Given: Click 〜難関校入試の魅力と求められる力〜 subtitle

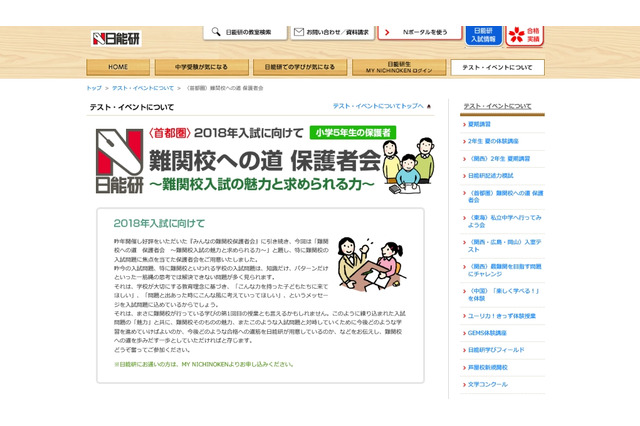Looking at the screenshot, I should [262, 184].
